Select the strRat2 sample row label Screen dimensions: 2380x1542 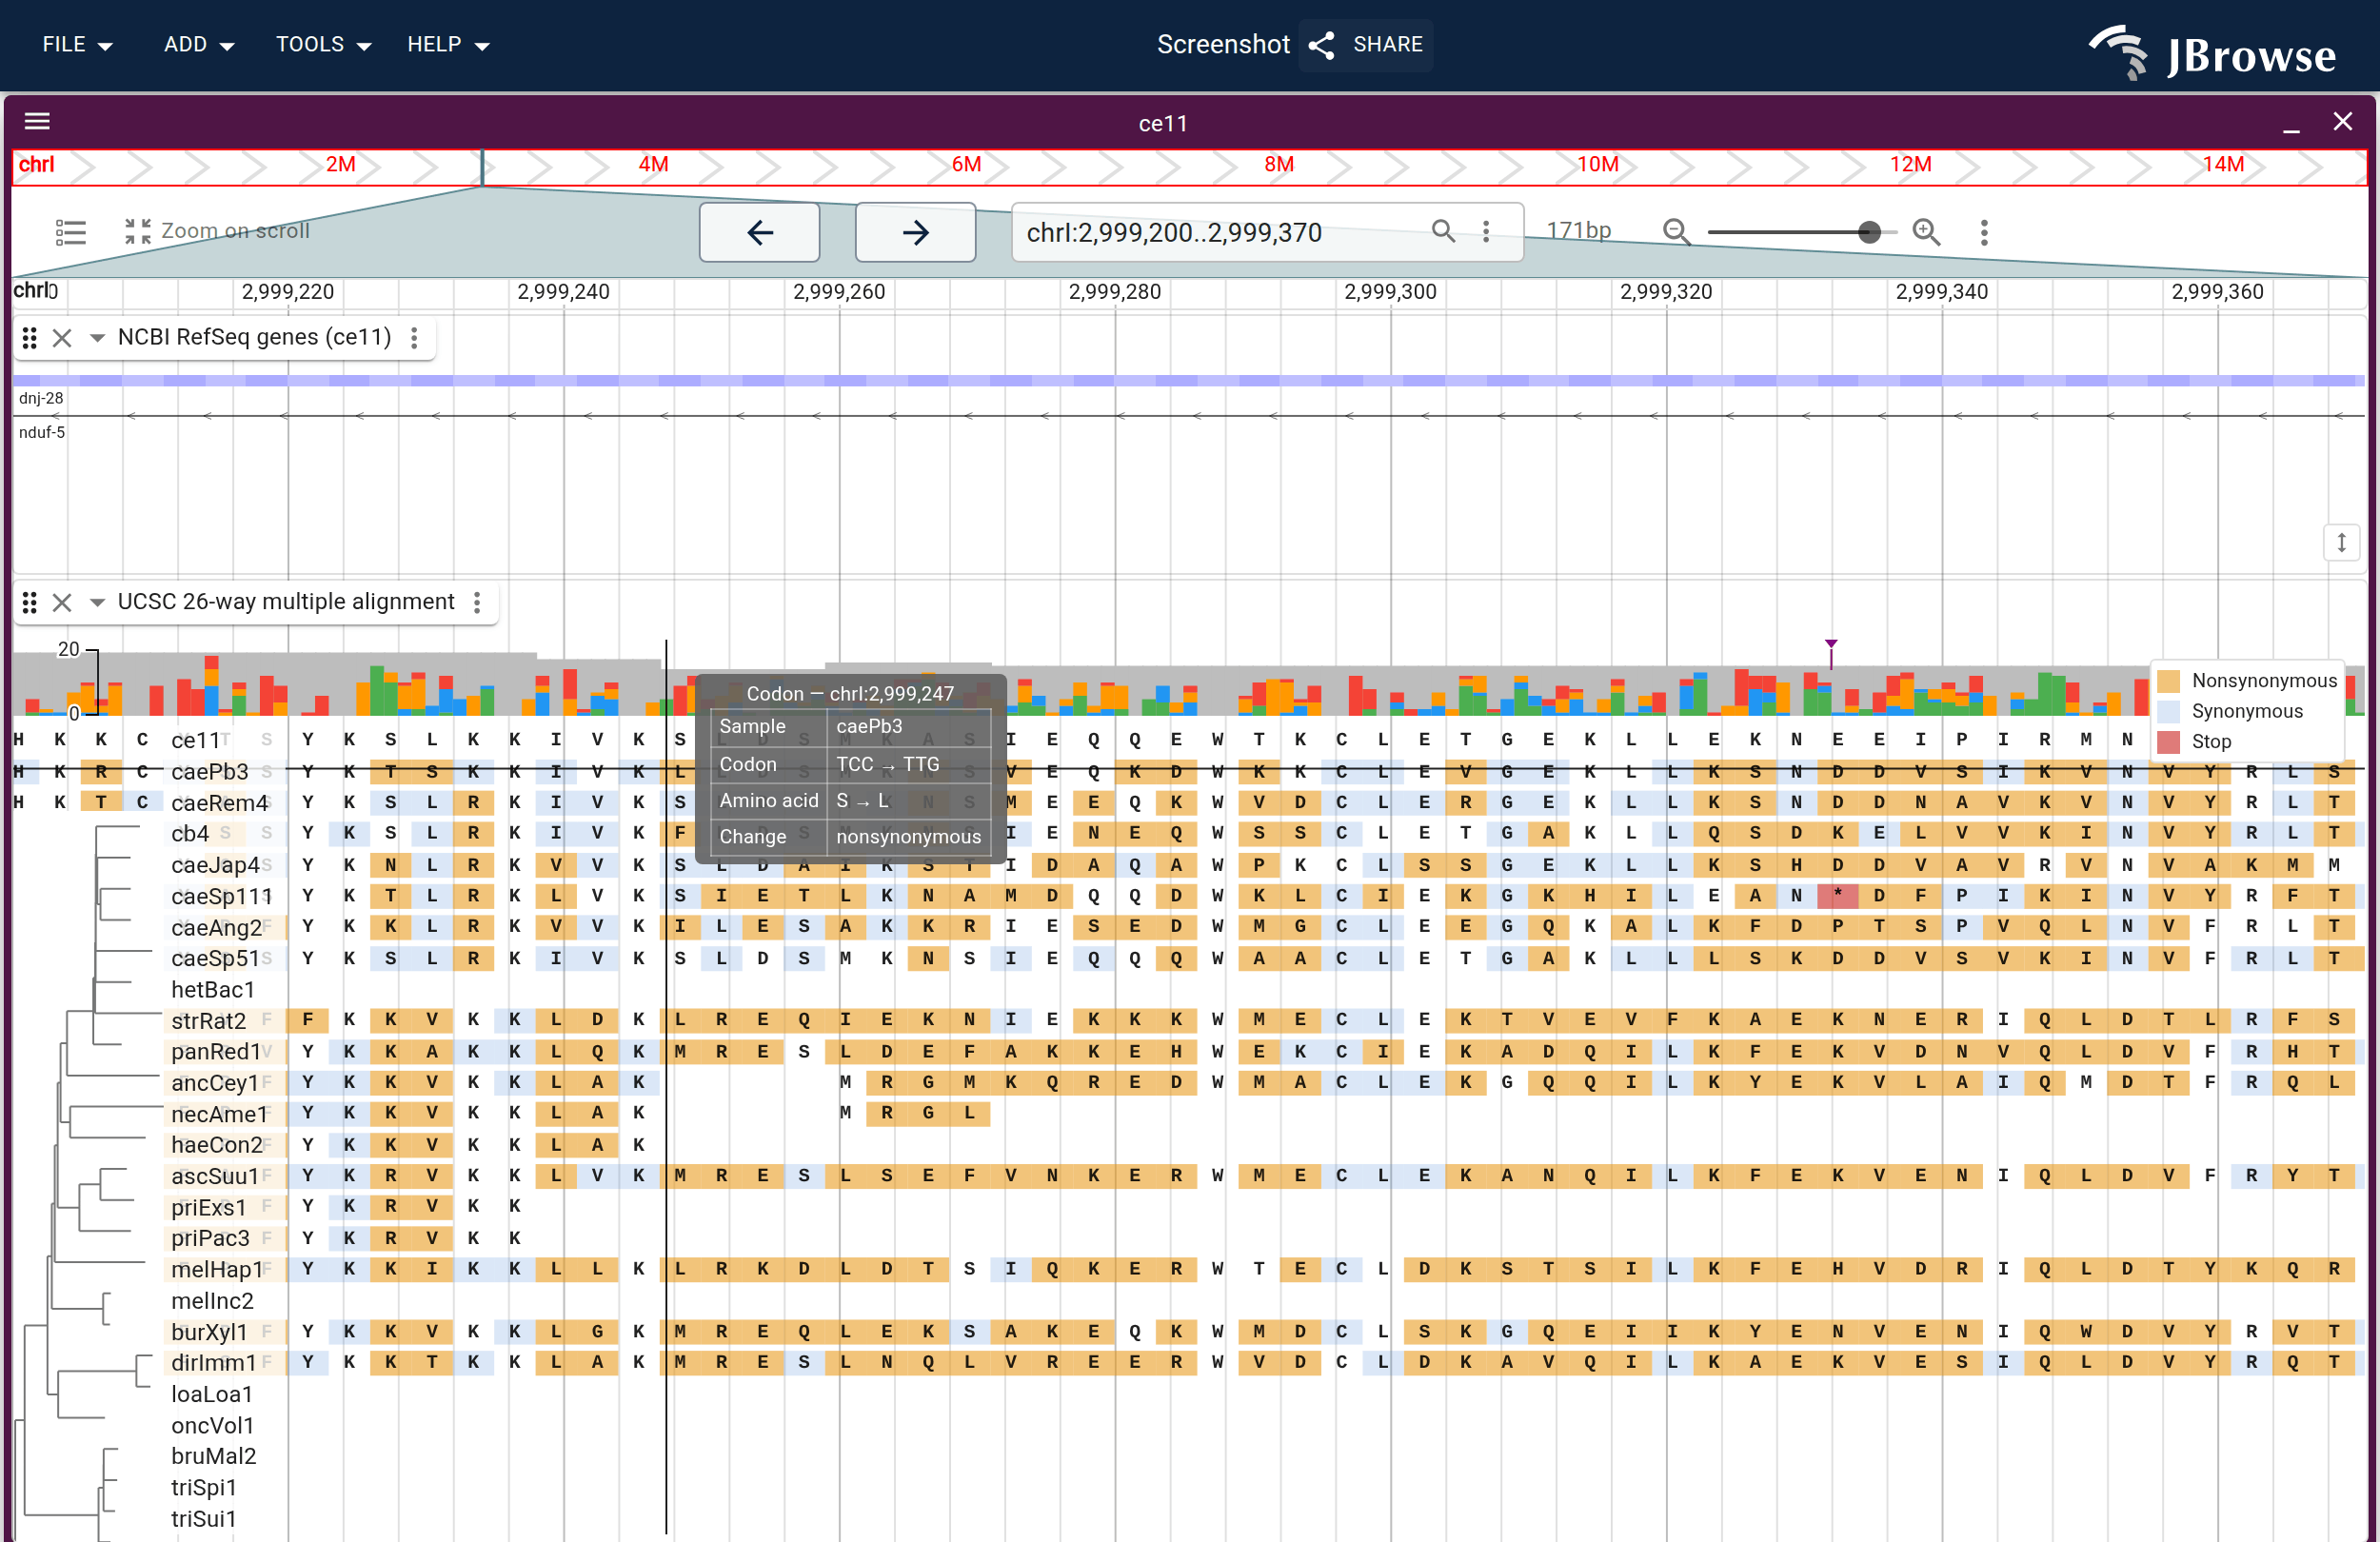point(209,1020)
